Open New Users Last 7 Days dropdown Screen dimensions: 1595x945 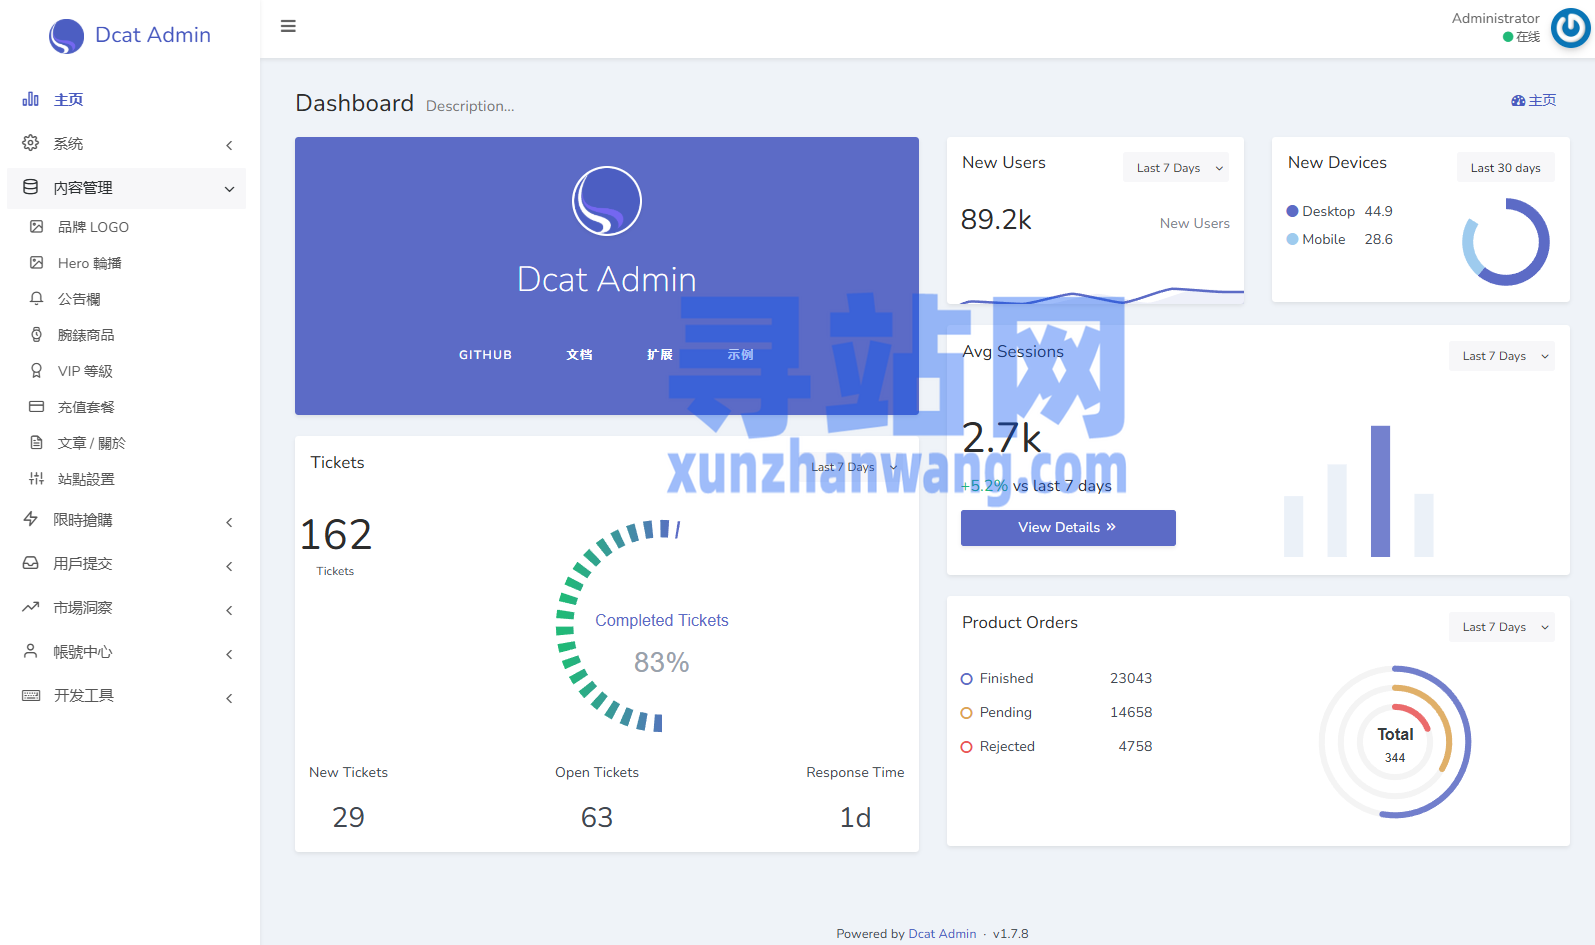point(1177,168)
